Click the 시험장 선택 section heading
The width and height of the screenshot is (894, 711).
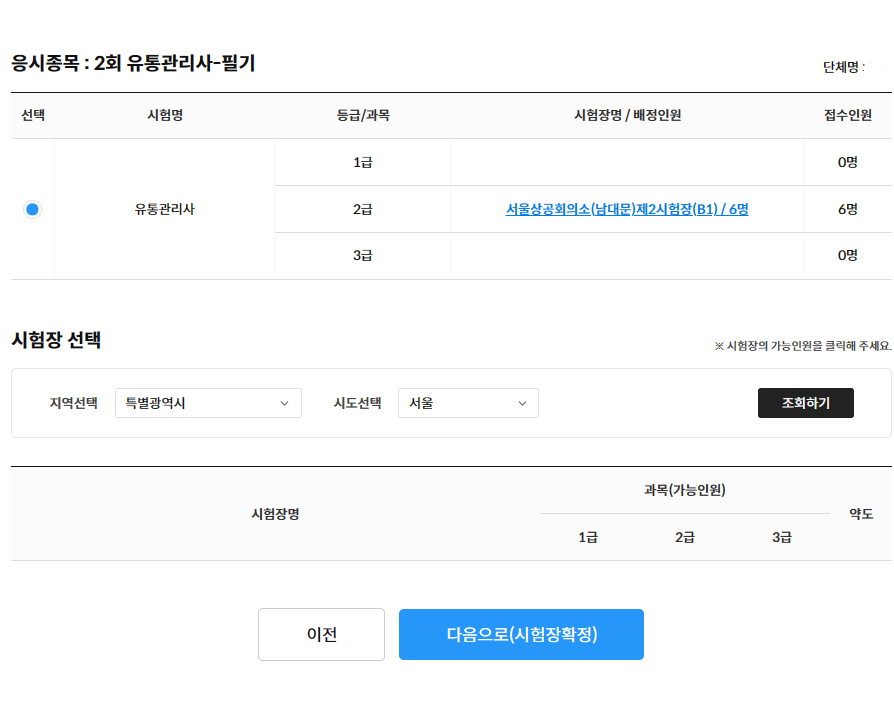pos(56,340)
